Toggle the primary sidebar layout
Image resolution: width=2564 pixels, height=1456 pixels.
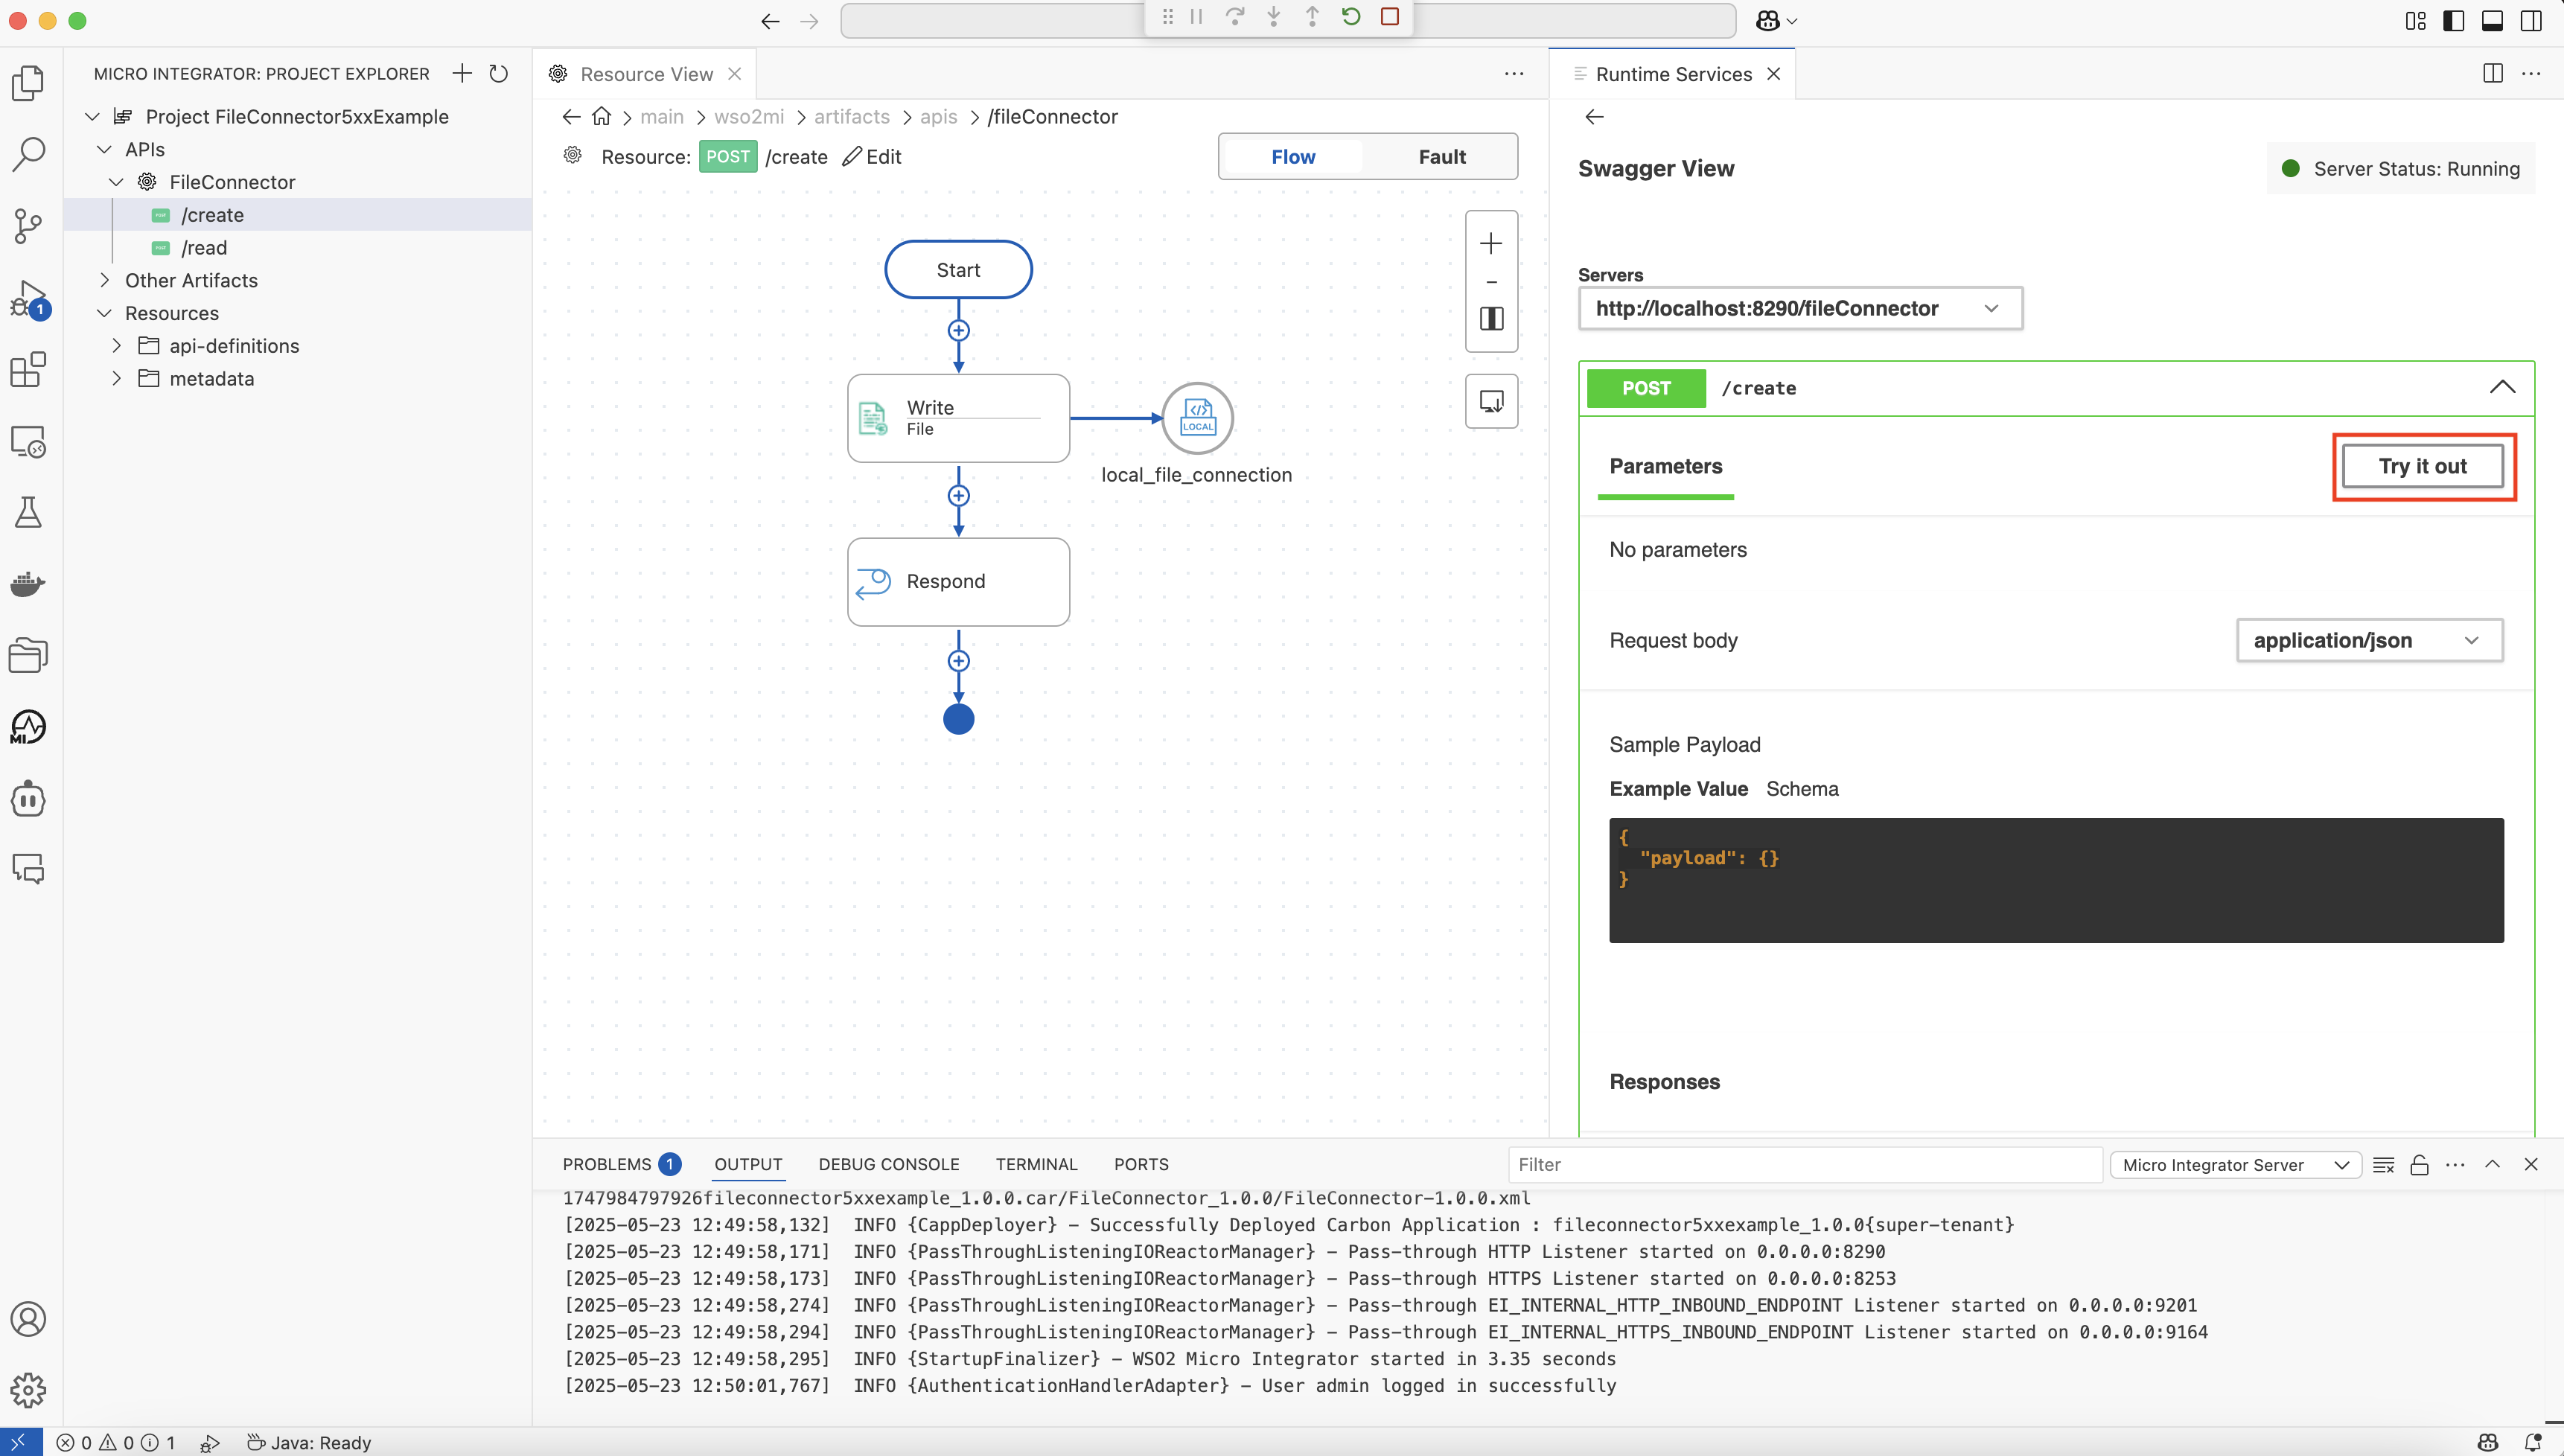point(2453,21)
